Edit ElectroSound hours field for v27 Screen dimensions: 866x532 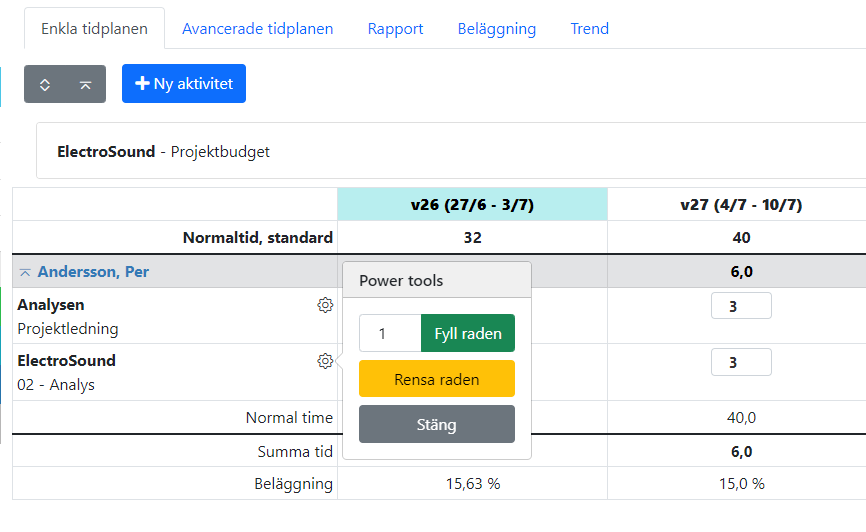point(741,362)
